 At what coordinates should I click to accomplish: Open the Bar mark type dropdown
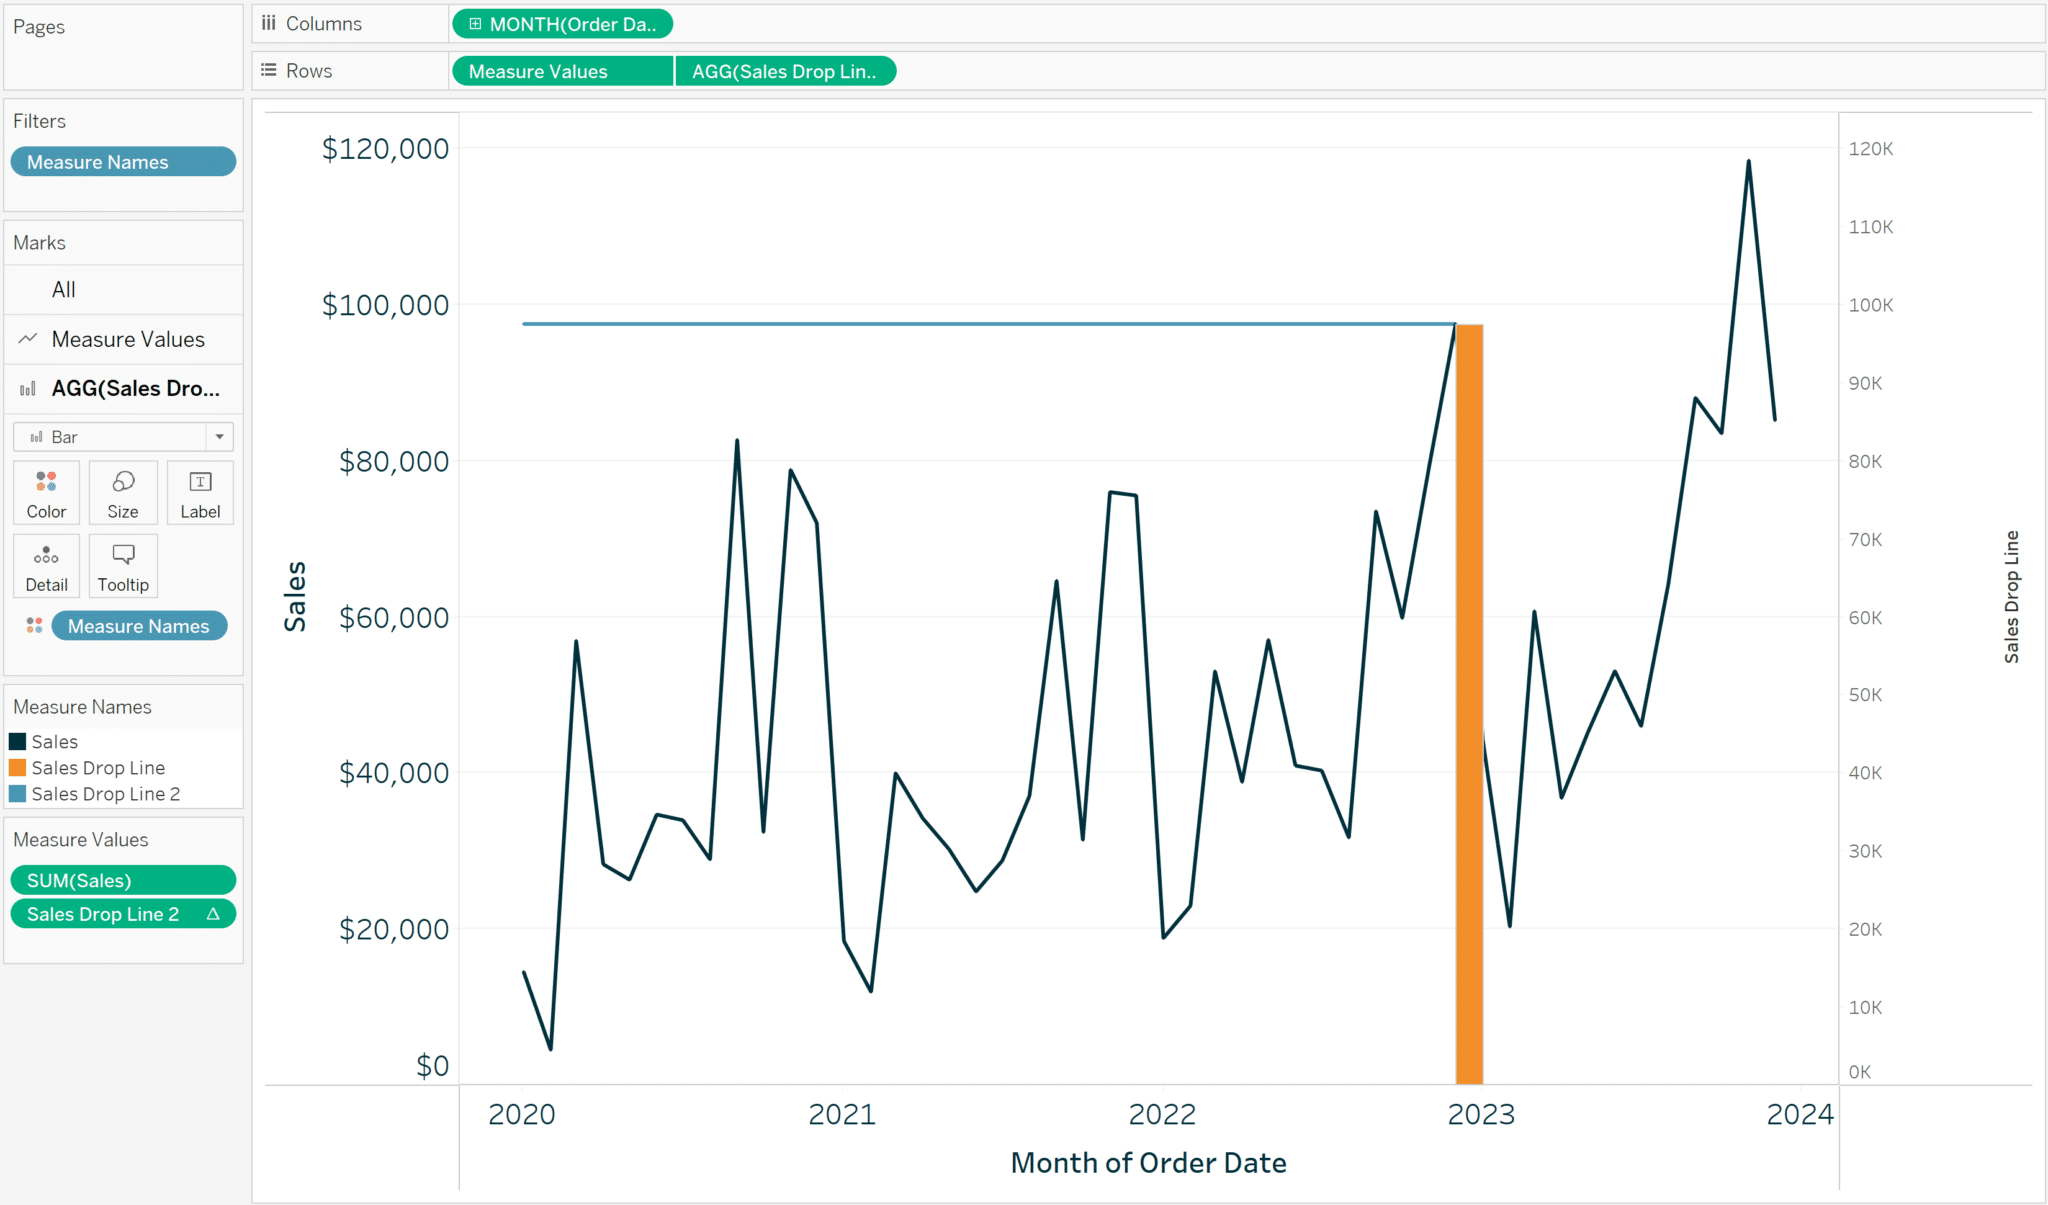(x=220, y=436)
